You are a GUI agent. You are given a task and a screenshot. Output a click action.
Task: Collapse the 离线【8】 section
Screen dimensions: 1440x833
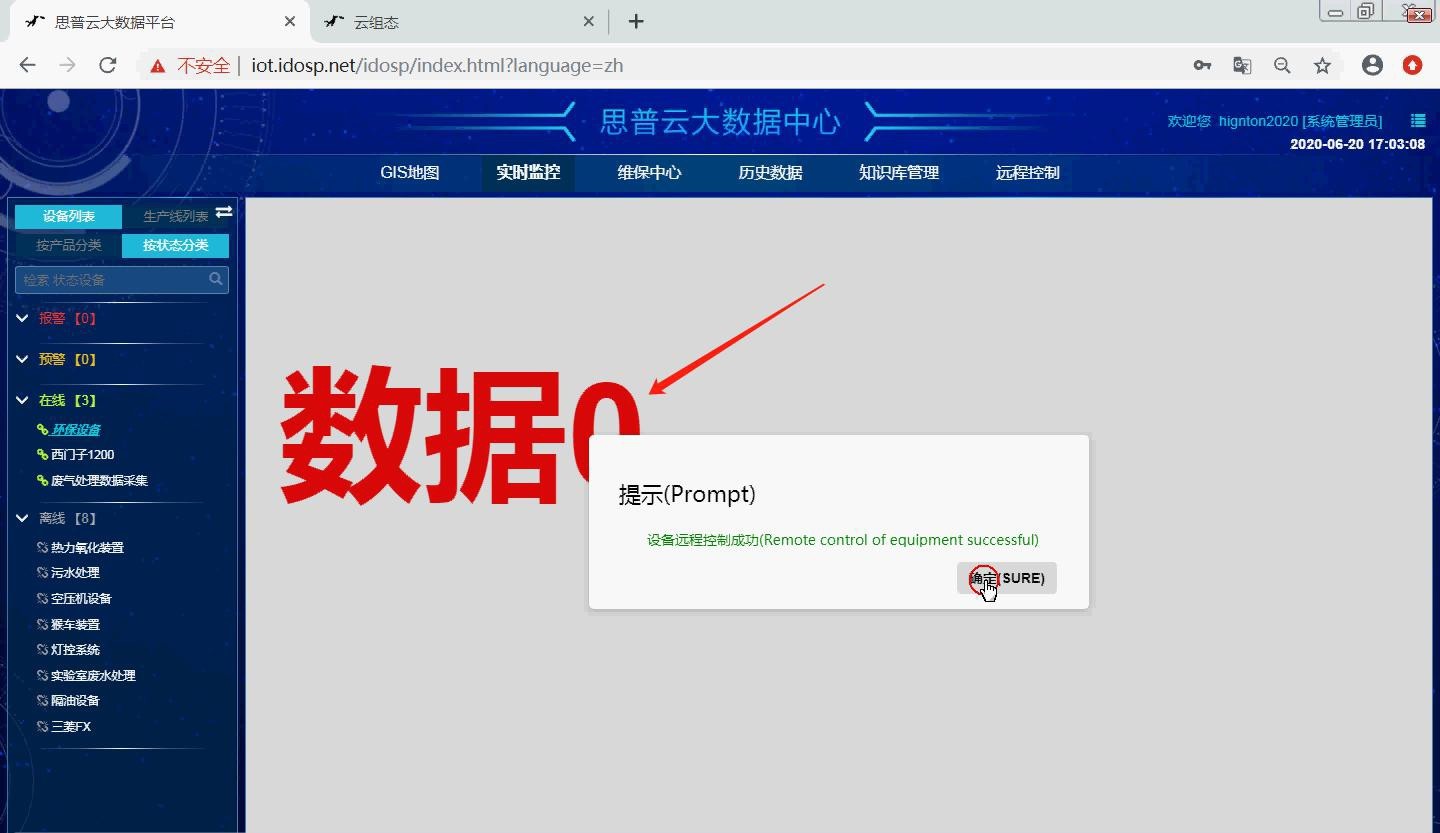(22, 518)
